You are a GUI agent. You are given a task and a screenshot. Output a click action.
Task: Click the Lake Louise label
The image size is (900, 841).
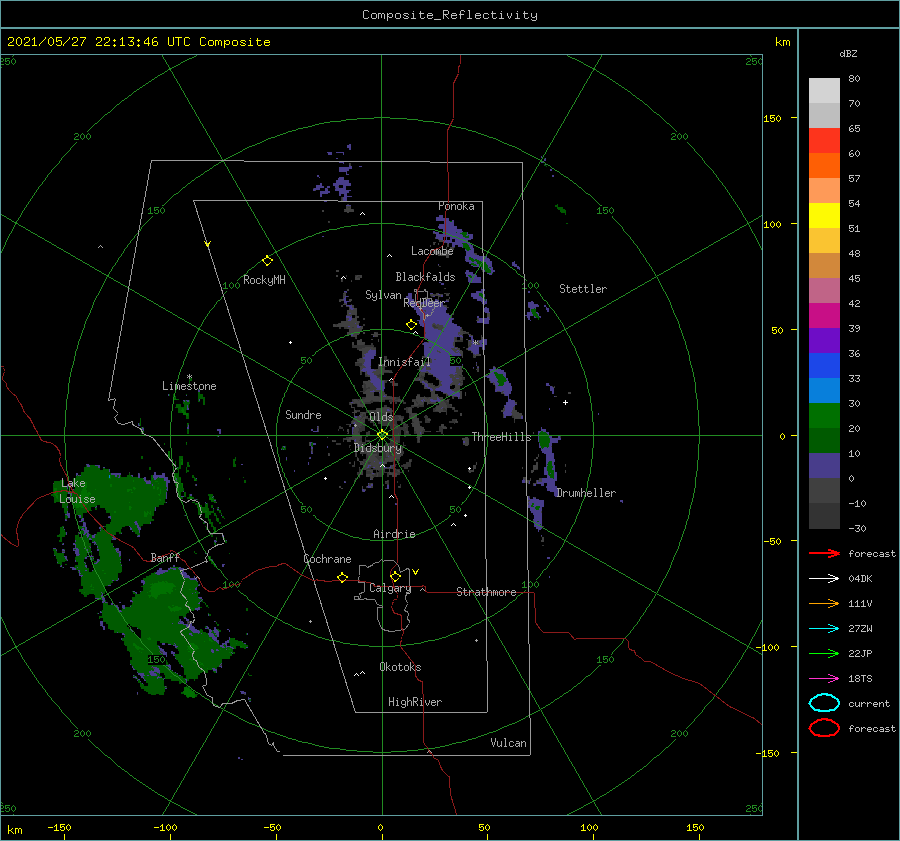77,491
